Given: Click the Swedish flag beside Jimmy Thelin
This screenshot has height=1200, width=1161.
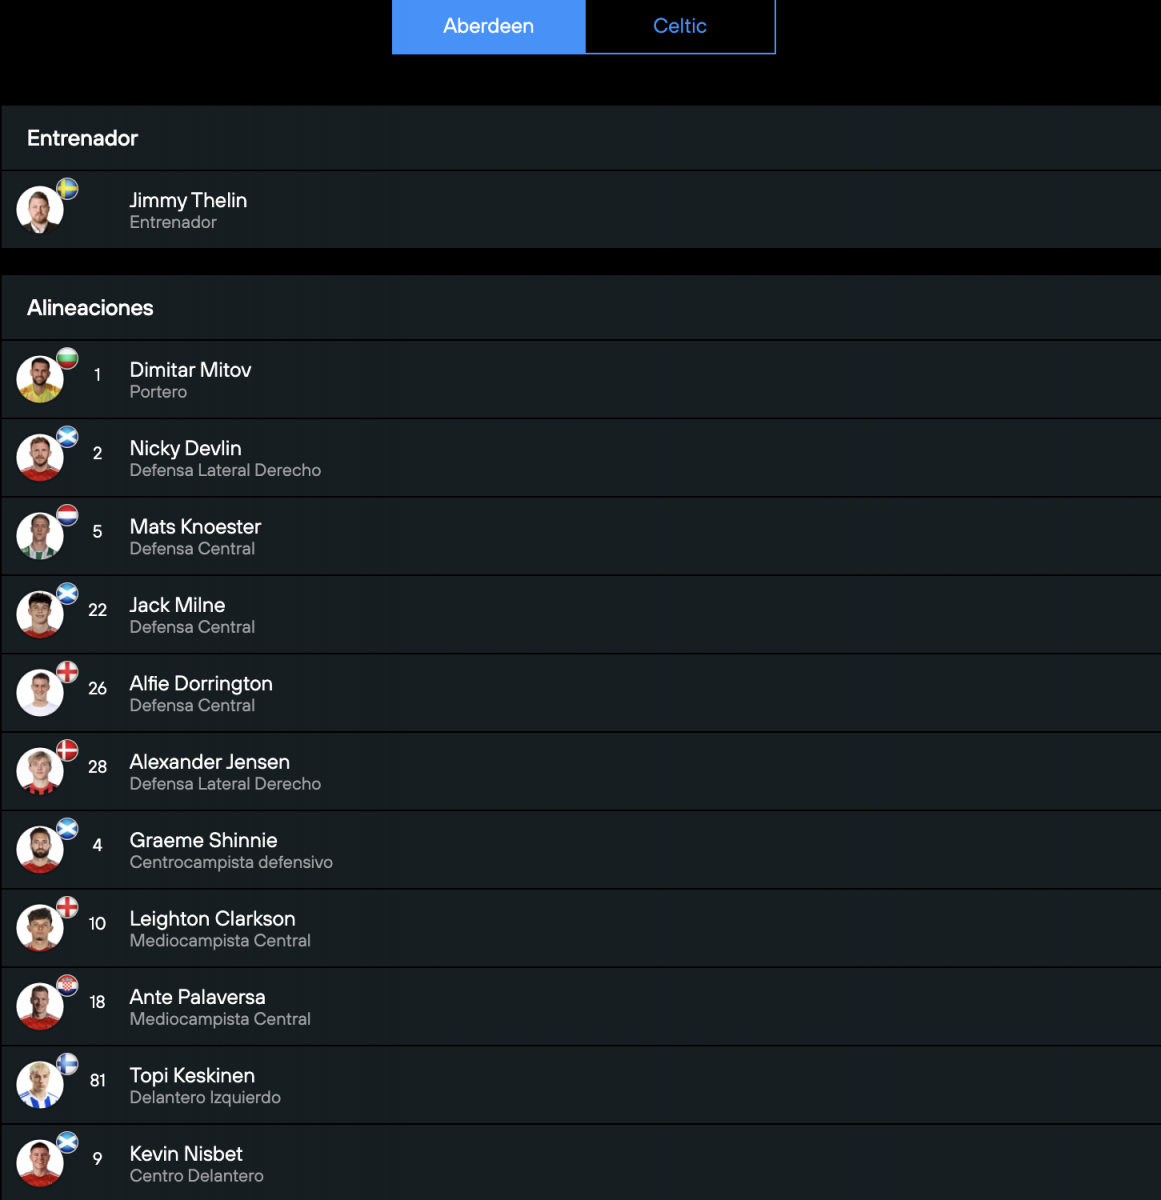Looking at the screenshot, I should pyautogui.click(x=67, y=189).
